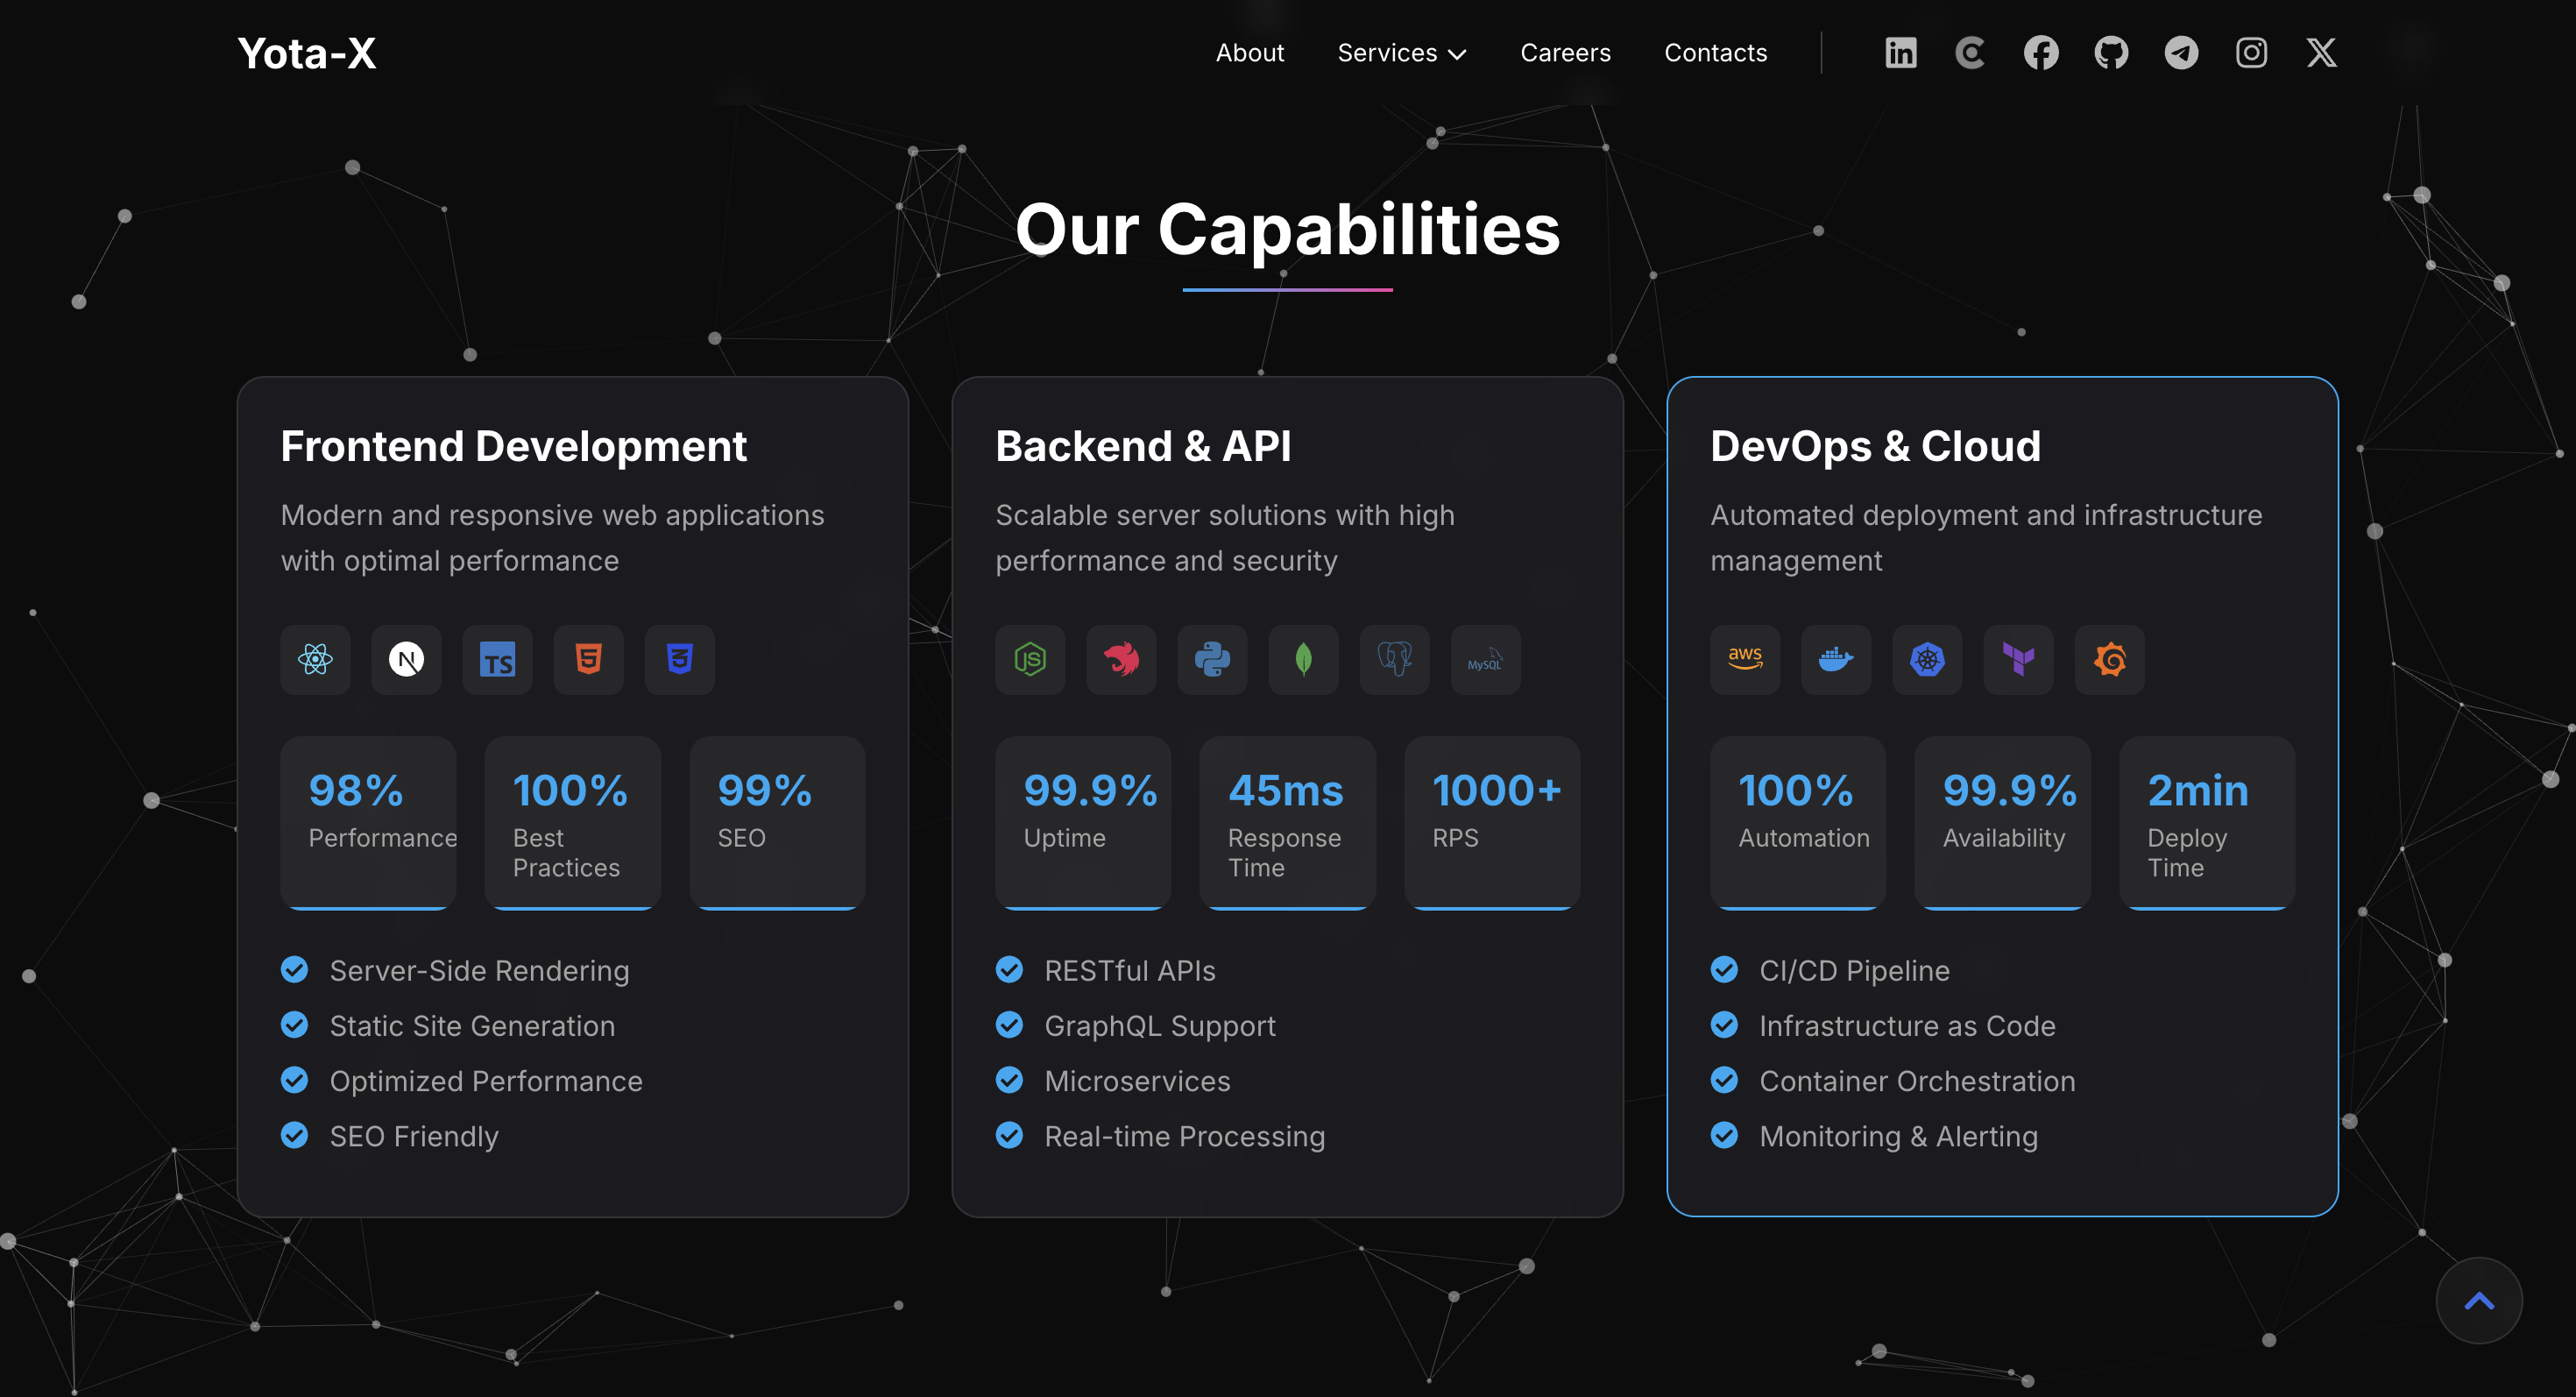
Task: Click the Next.js technology icon
Action: 406,660
